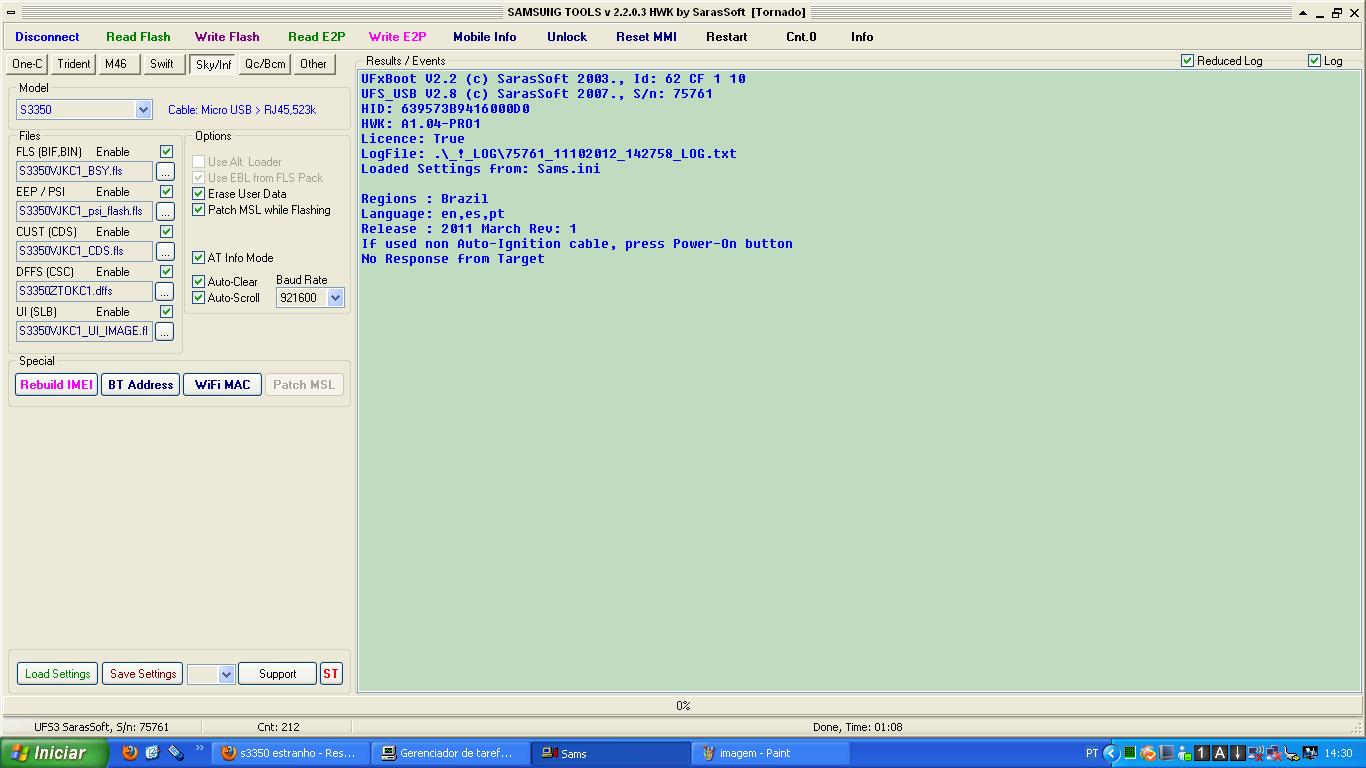The height and width of the screenshot is (768, 1366).
Task: Click Reset MMI
Action: [x=646, y=37]
